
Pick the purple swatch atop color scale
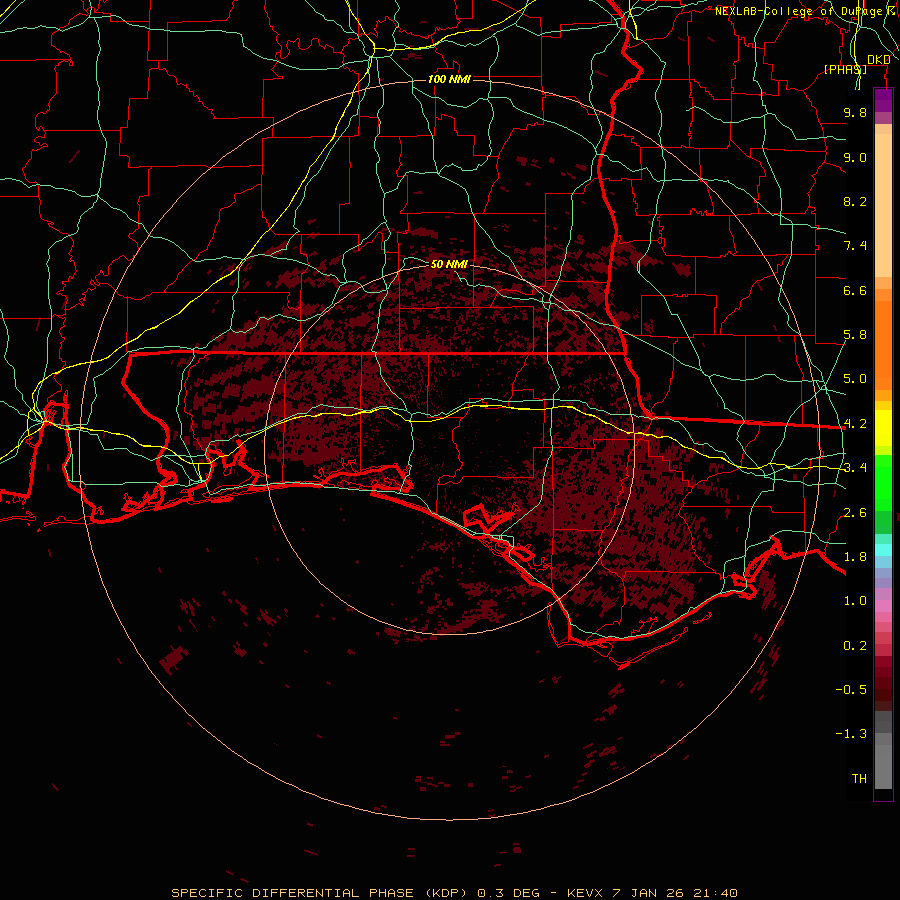coord(883,100)
